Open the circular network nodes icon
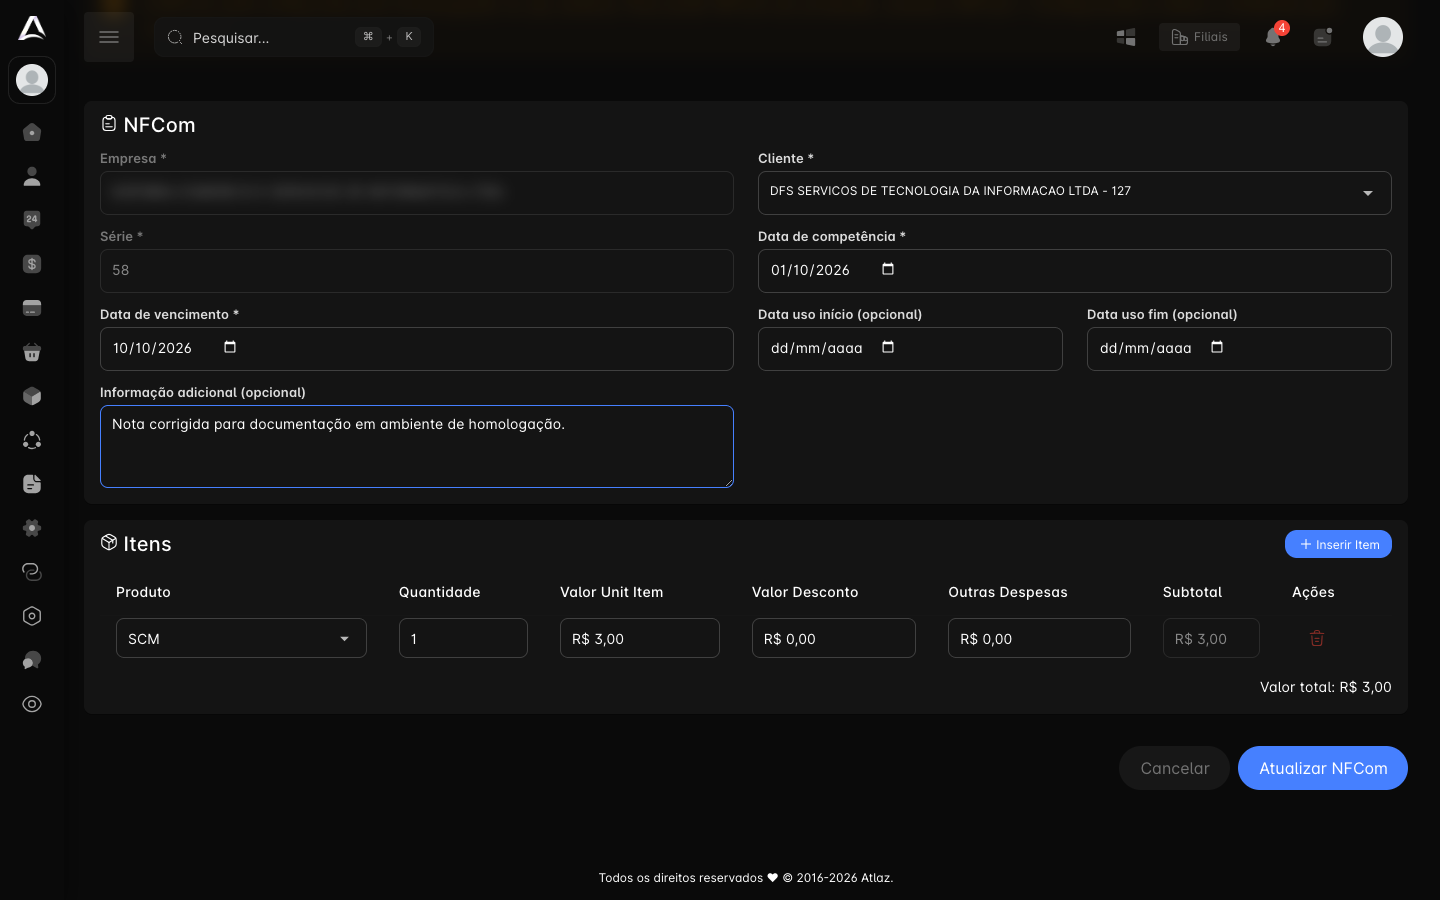The height and width of the screenshot is (900, 1440). (x=32, y=440)
